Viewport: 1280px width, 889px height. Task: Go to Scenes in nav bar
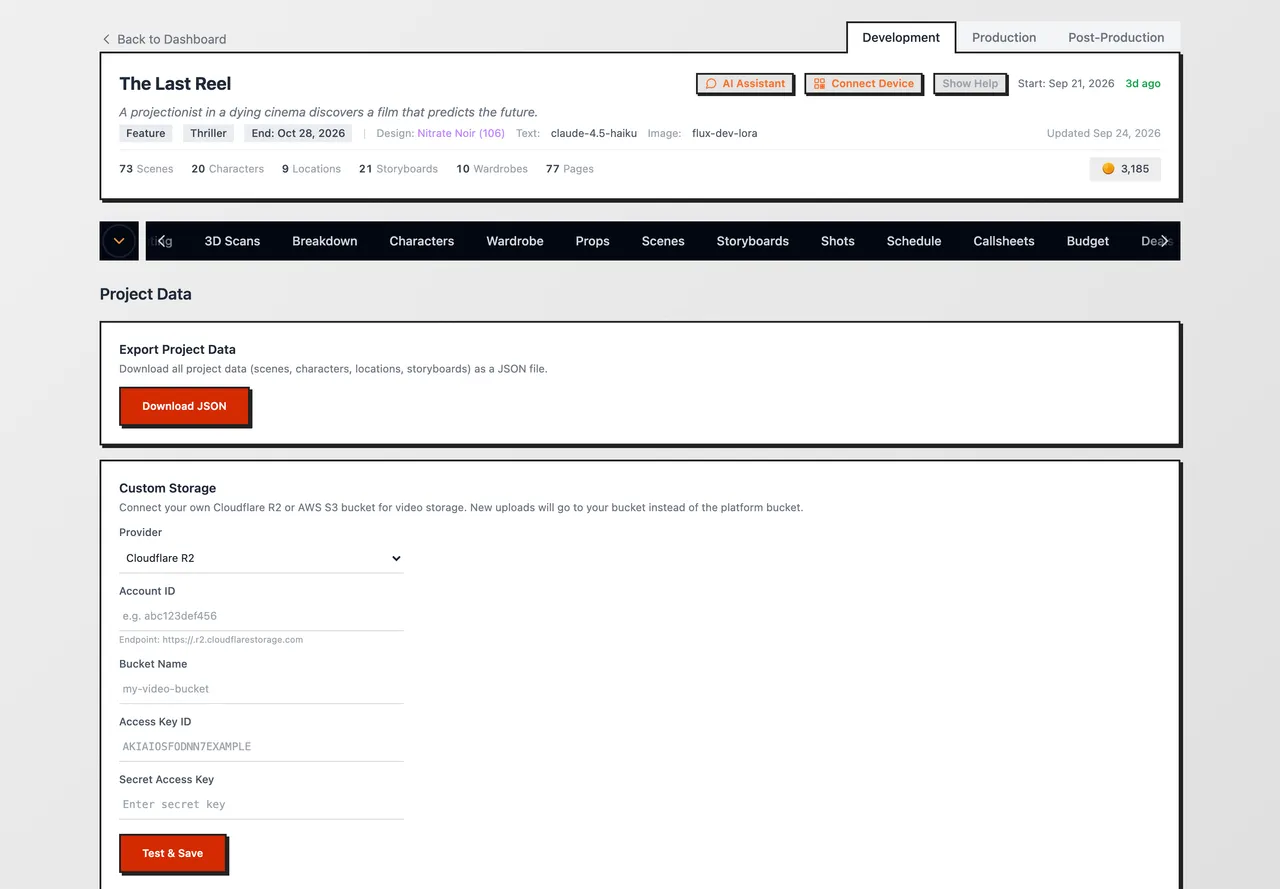coord(663,241)
